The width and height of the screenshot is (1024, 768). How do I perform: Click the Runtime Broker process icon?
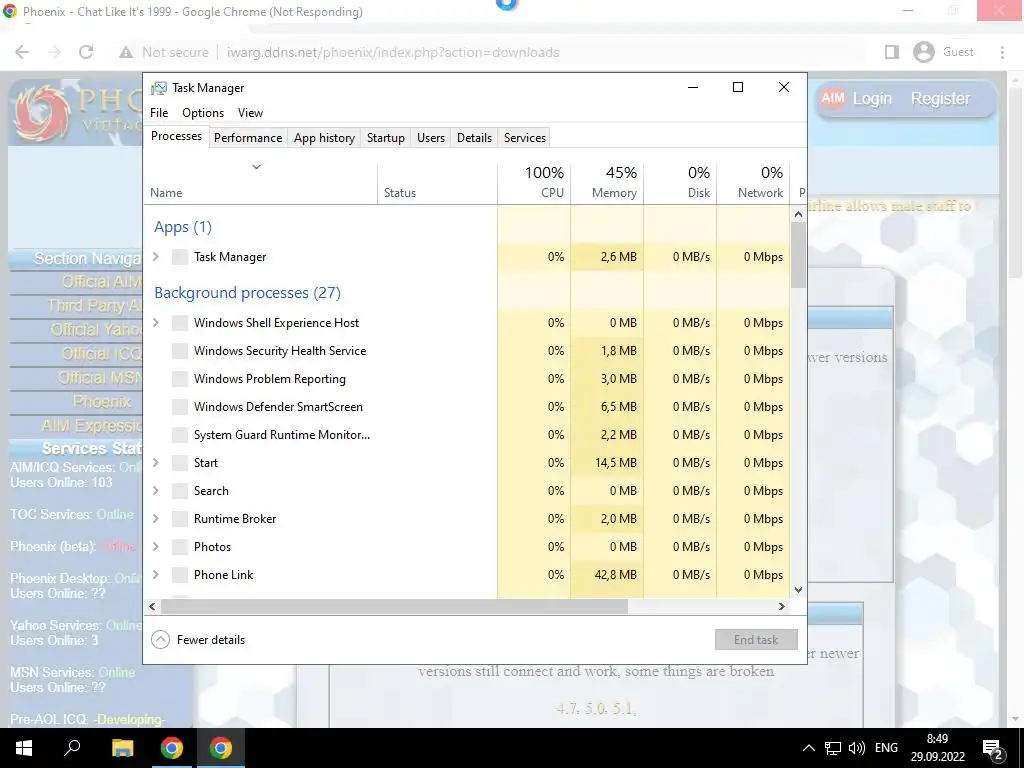pos(180,519)
